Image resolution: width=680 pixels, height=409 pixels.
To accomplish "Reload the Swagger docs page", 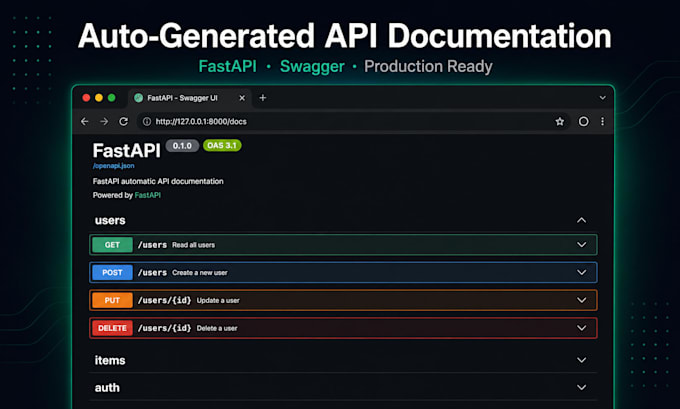I will (124, 121).
